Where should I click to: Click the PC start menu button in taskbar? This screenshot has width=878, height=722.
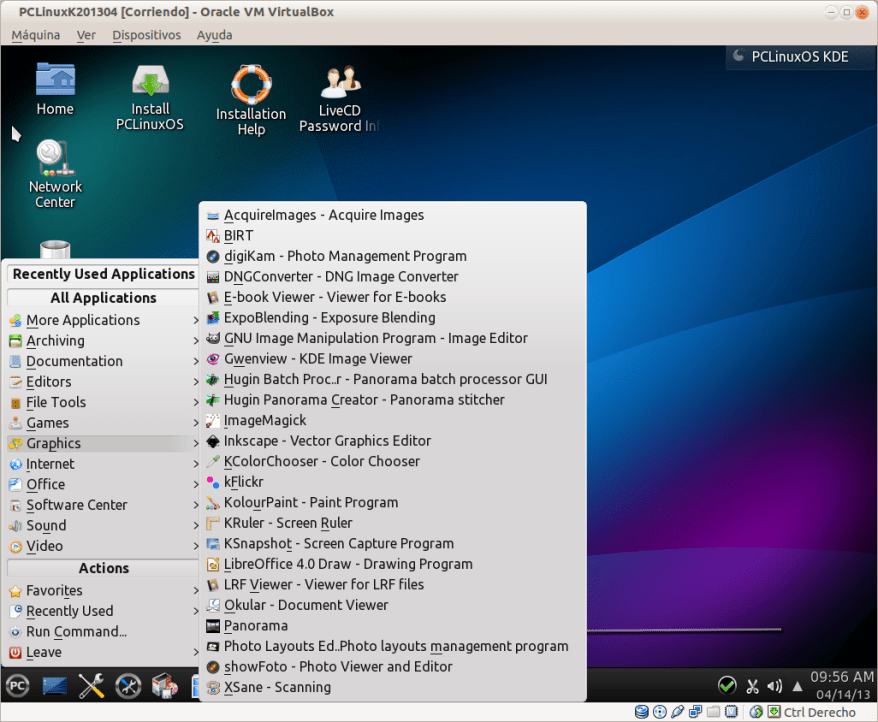click(18, 685)
